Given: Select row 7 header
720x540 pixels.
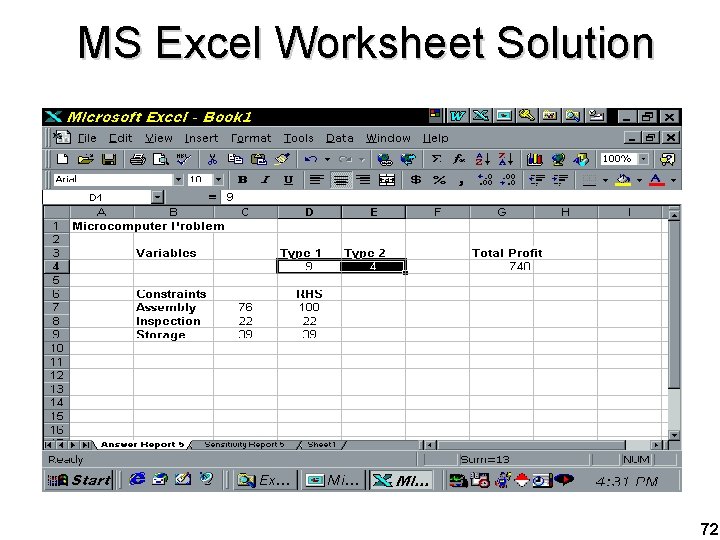Looking at the screenshot, I should click(x=56, y=307).
